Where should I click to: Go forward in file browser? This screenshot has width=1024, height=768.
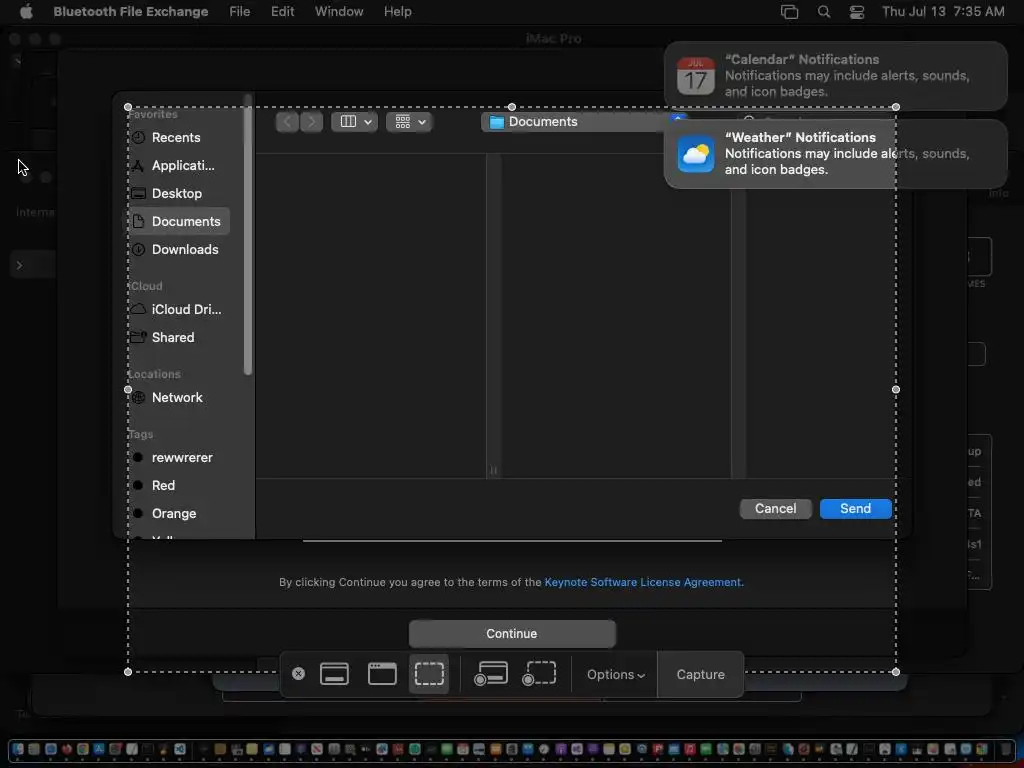312,122
